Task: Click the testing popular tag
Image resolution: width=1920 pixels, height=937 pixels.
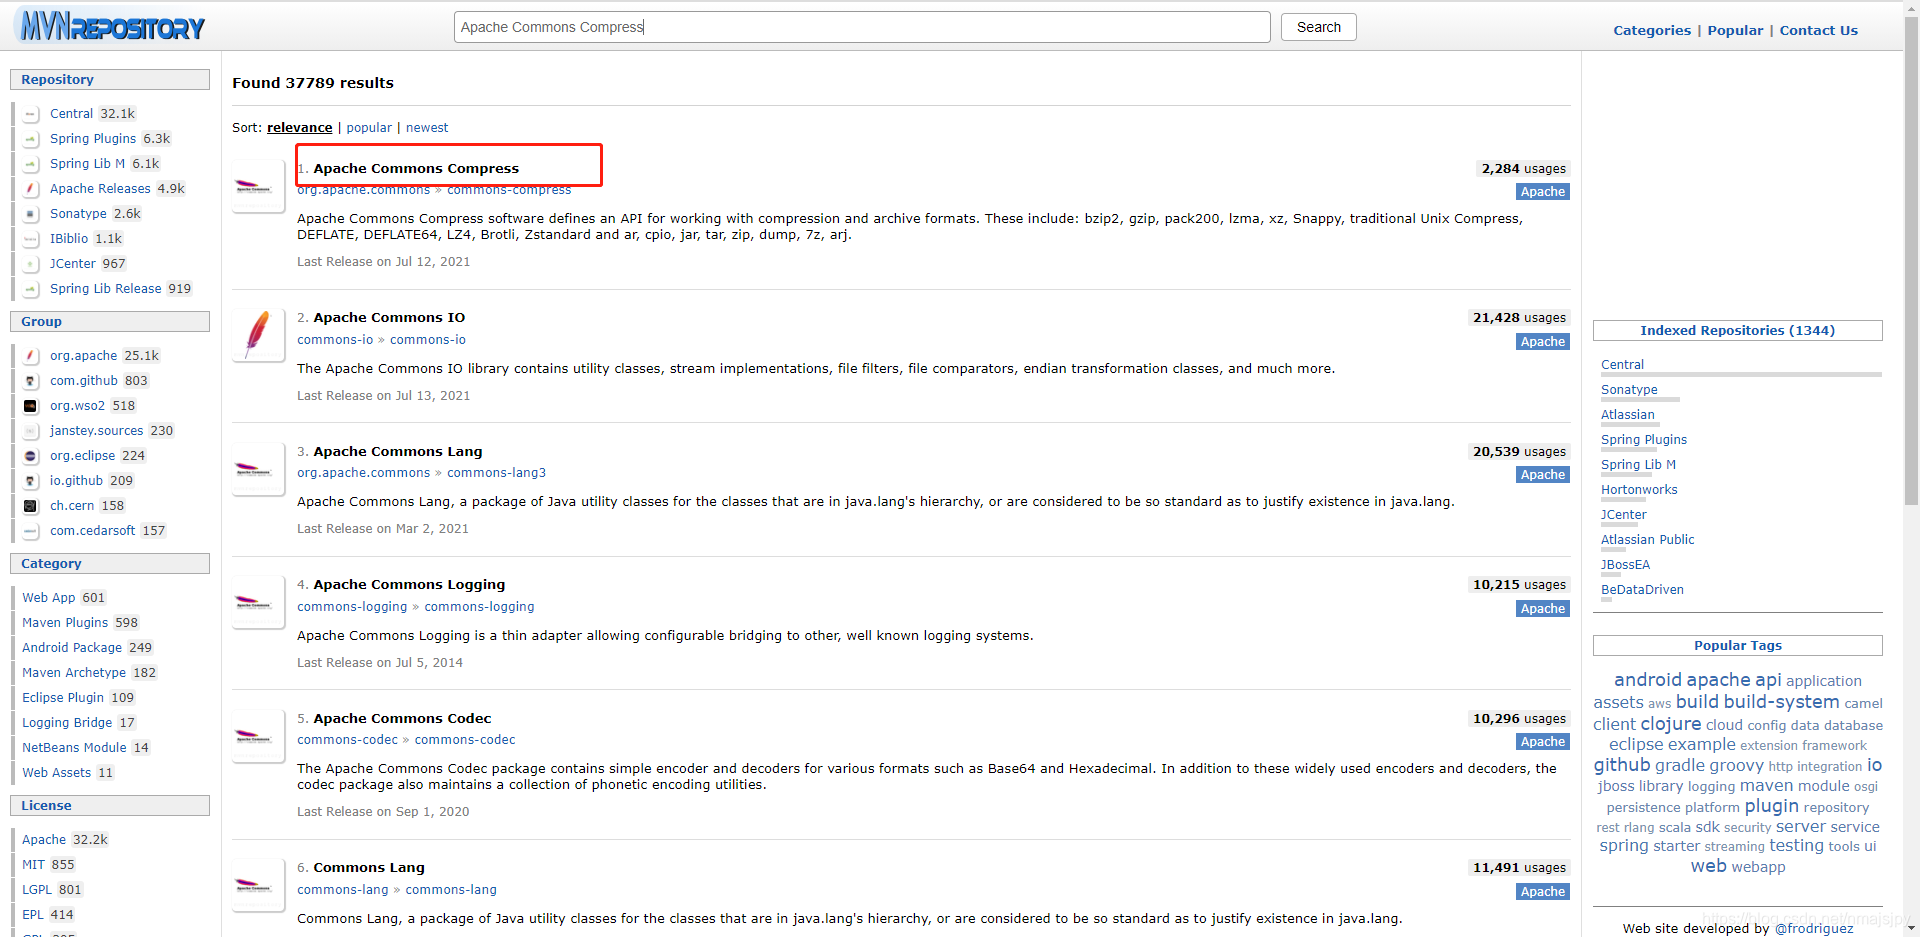Action: [x=1796, y=846]
